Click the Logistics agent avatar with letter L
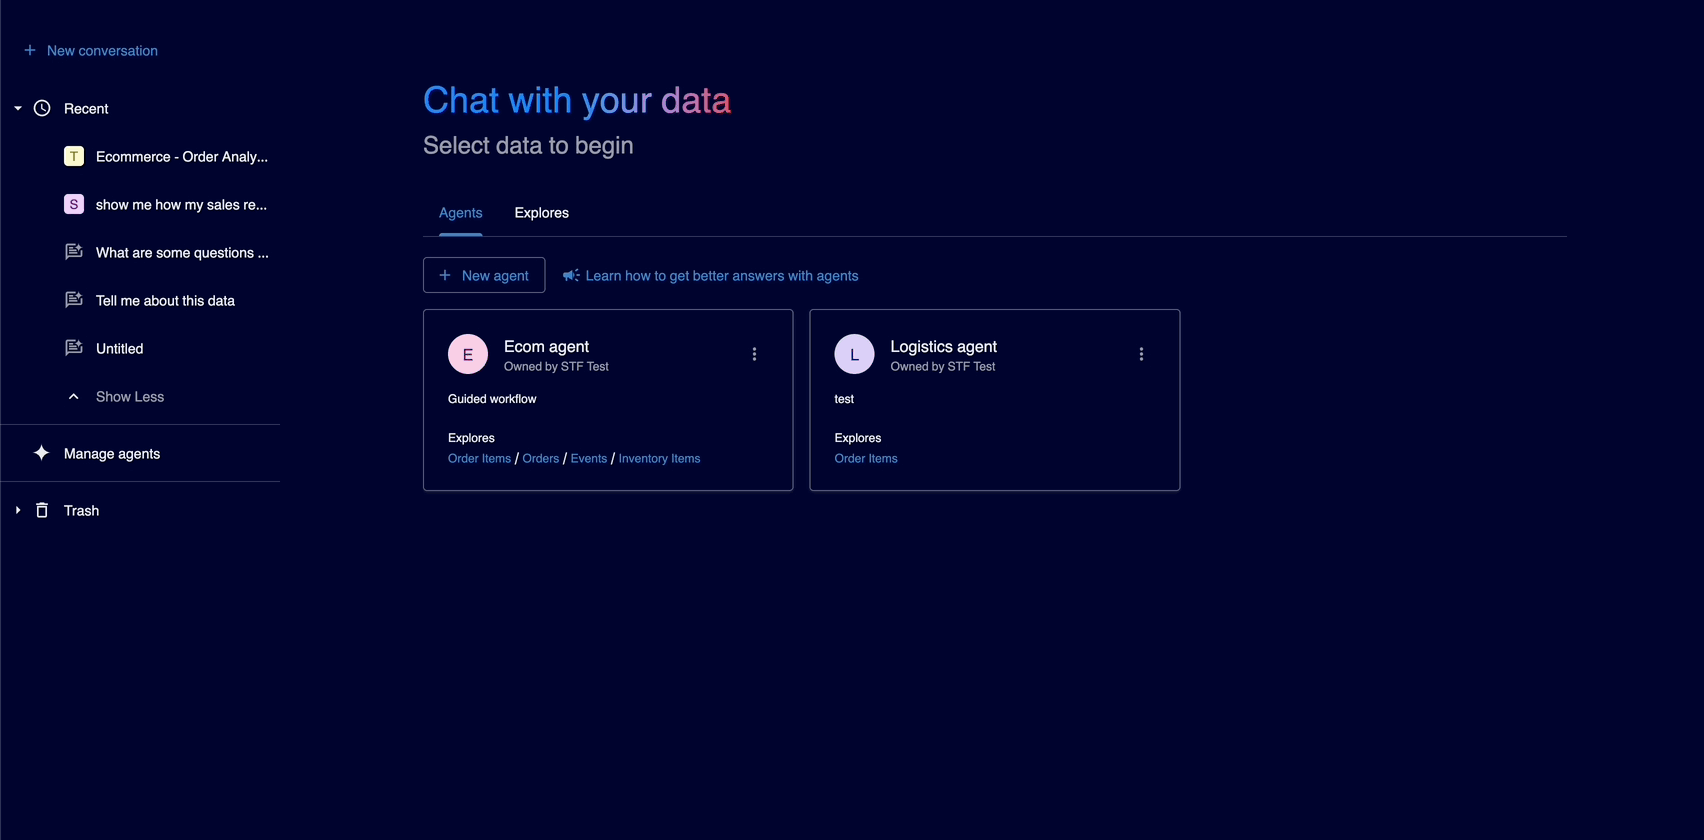The image size is (1704, 840). 854,354
